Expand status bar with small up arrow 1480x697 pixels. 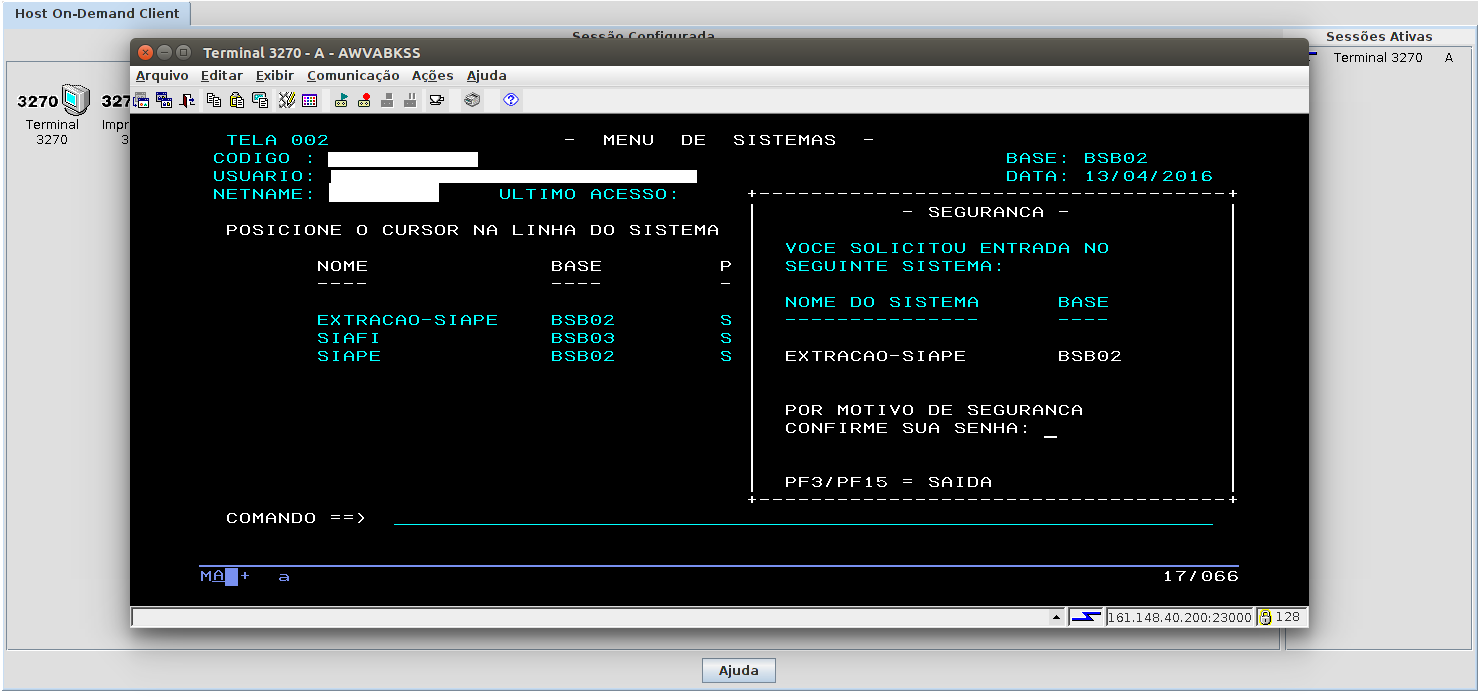(x=1057, y=618)
